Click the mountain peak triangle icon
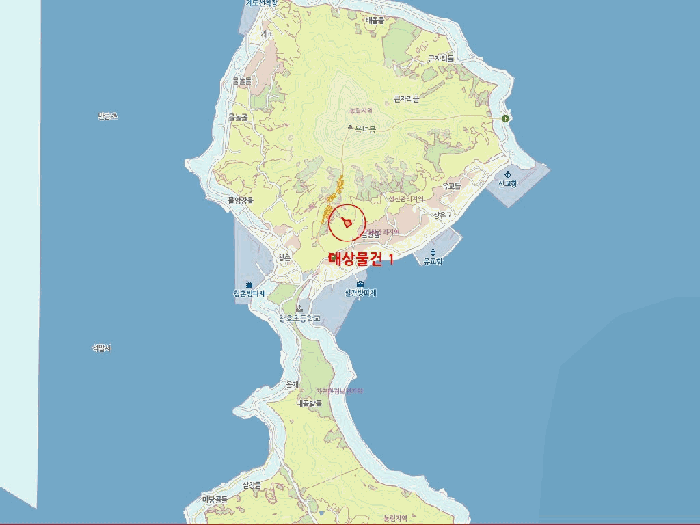The height and width of the screenshot is (525, 700). click(349, 128)
